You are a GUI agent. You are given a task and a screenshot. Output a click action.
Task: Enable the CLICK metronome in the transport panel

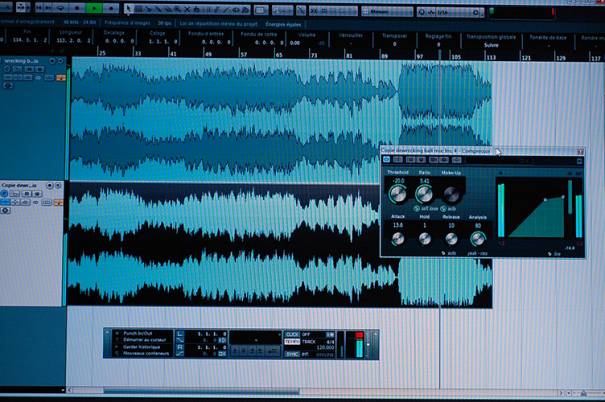pos(292,334)
